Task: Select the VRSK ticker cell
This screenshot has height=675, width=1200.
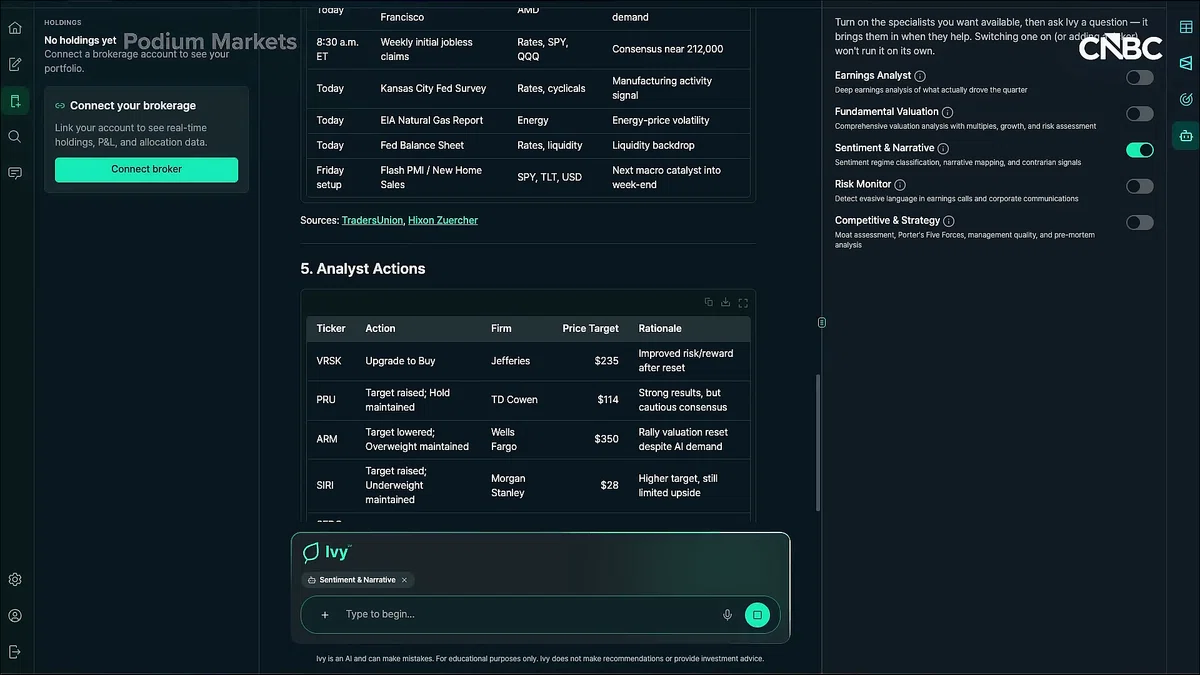Action: point(329,361)
